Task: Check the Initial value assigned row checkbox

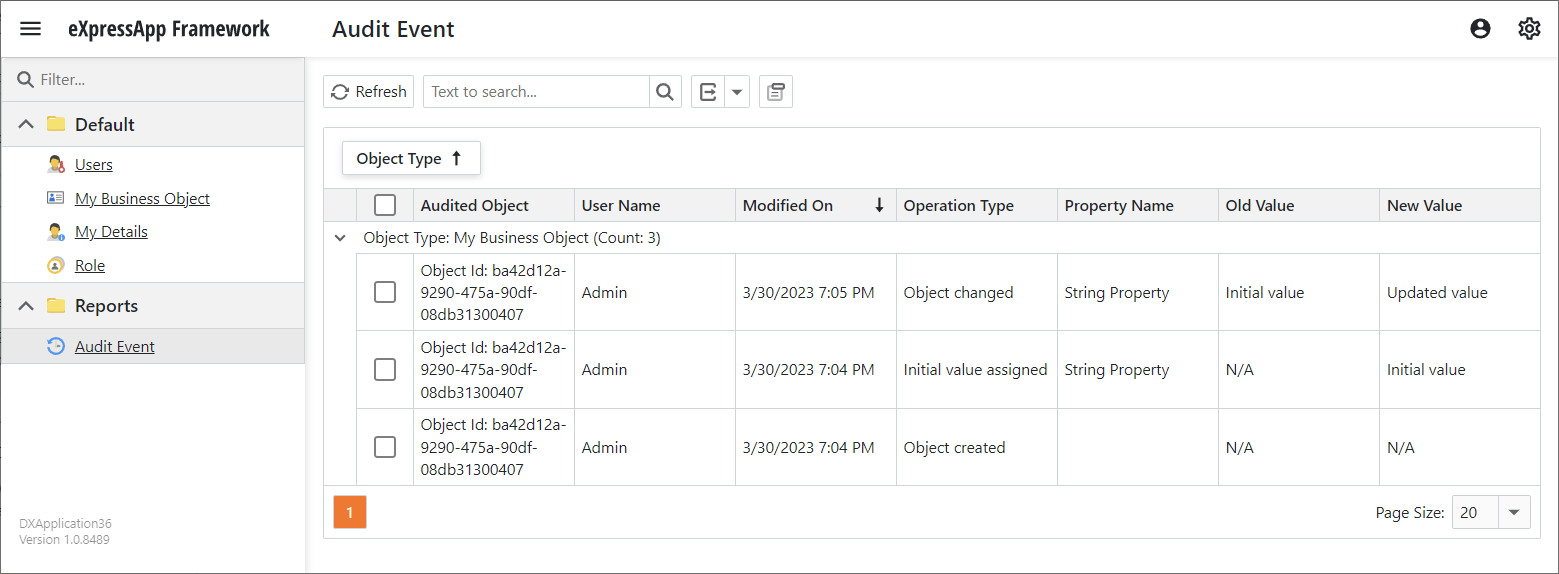Action: pos(385,370)
